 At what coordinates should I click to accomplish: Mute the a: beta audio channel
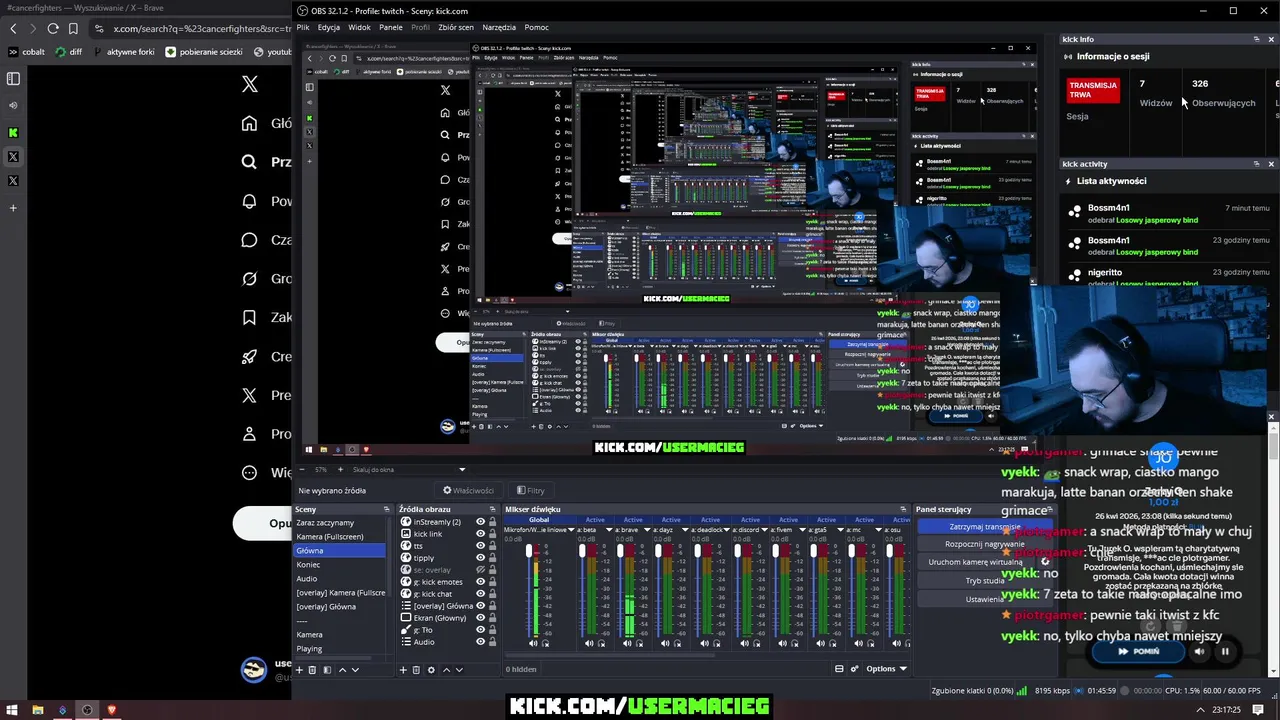(589, 644)
